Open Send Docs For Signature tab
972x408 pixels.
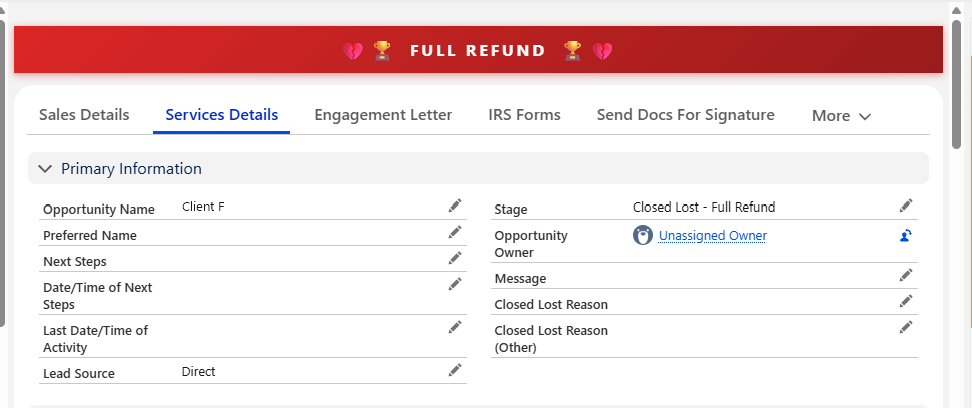[686, 115]
